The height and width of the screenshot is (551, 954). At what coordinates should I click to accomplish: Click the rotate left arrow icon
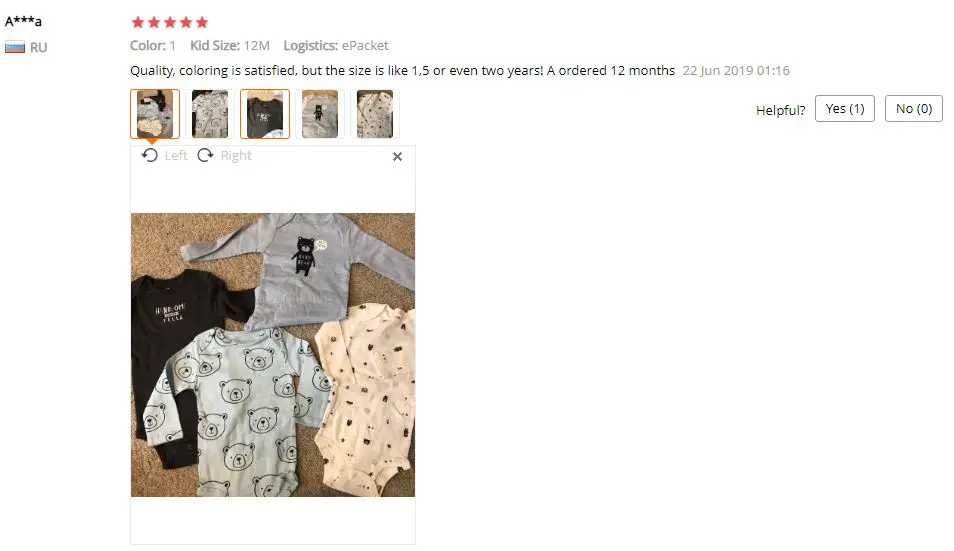click(150, 156)
